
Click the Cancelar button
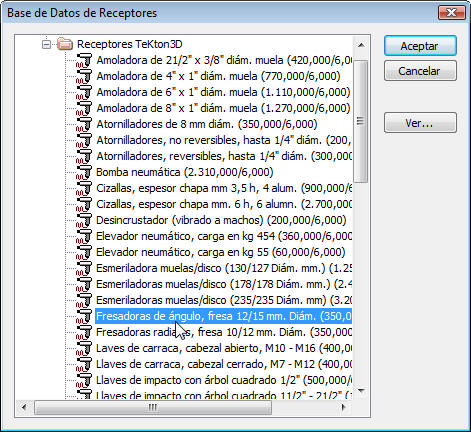tap(420, 71)
